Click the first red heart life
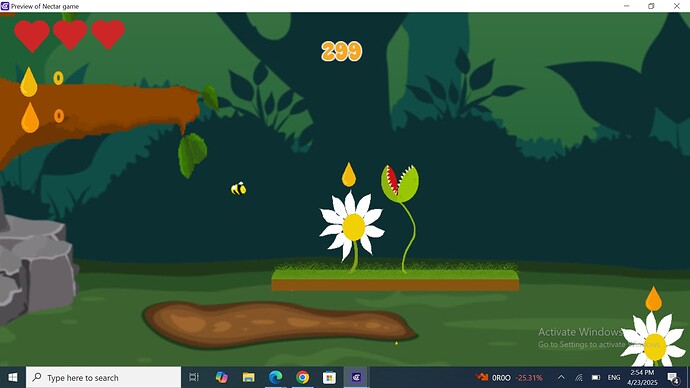The height and width of the screenshot is (388, 690). click(x=32, y=36)
